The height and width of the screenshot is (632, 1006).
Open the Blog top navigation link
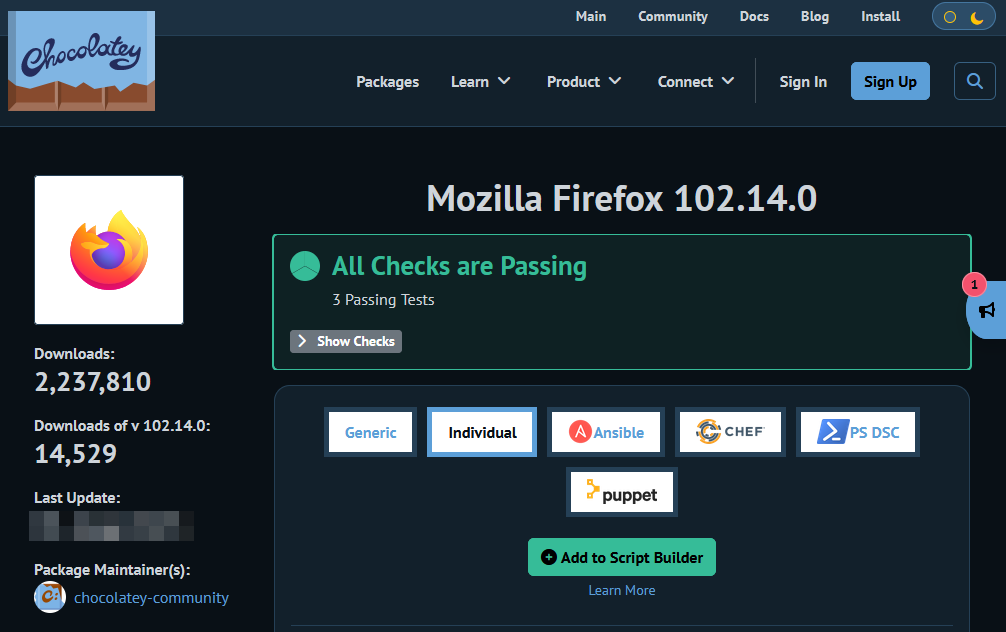click(815, 17)
